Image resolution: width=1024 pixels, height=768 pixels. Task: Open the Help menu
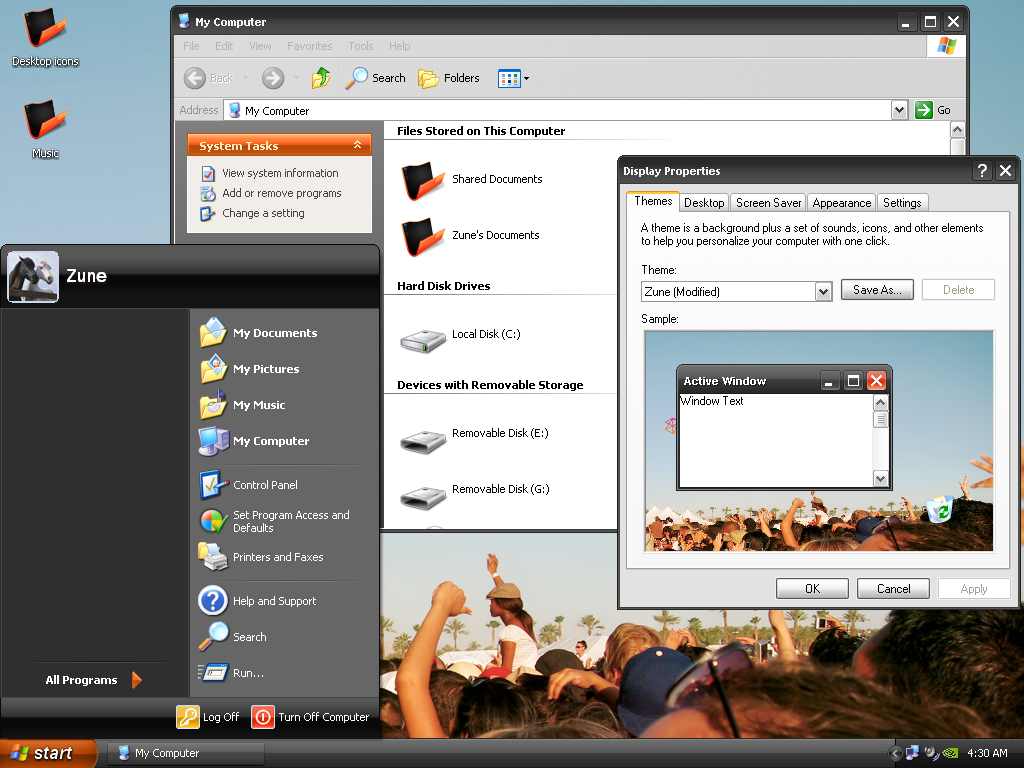pos(400,46)
